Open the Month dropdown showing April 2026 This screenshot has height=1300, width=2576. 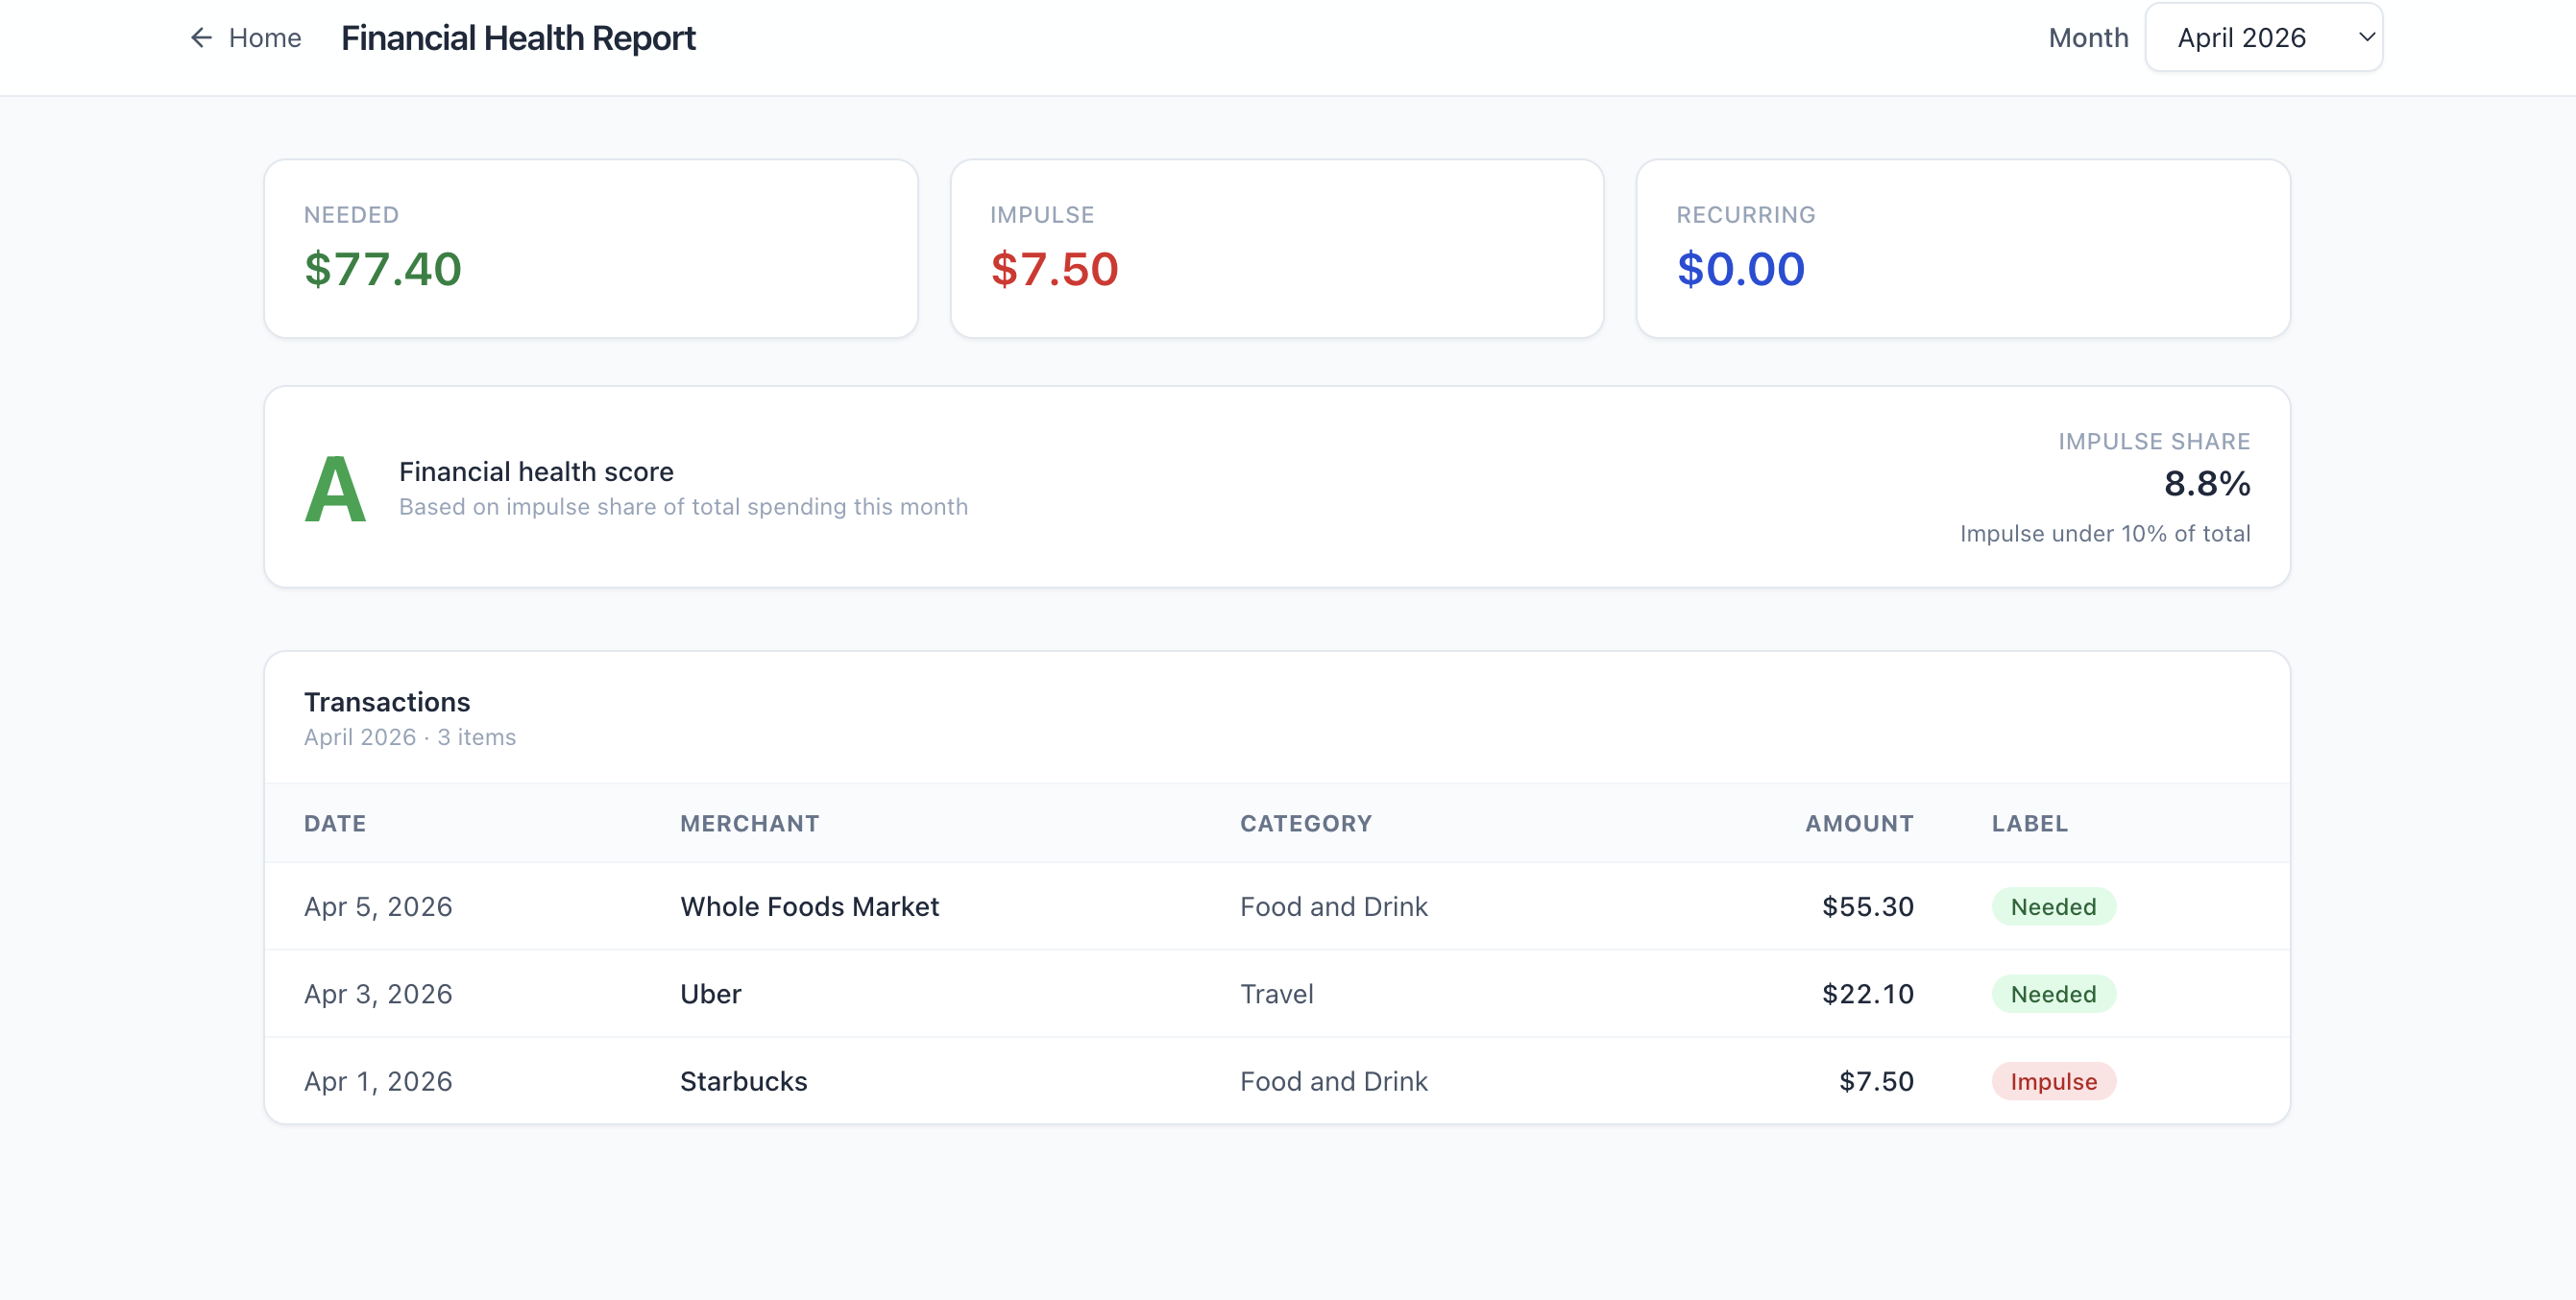click(2262, 38)
